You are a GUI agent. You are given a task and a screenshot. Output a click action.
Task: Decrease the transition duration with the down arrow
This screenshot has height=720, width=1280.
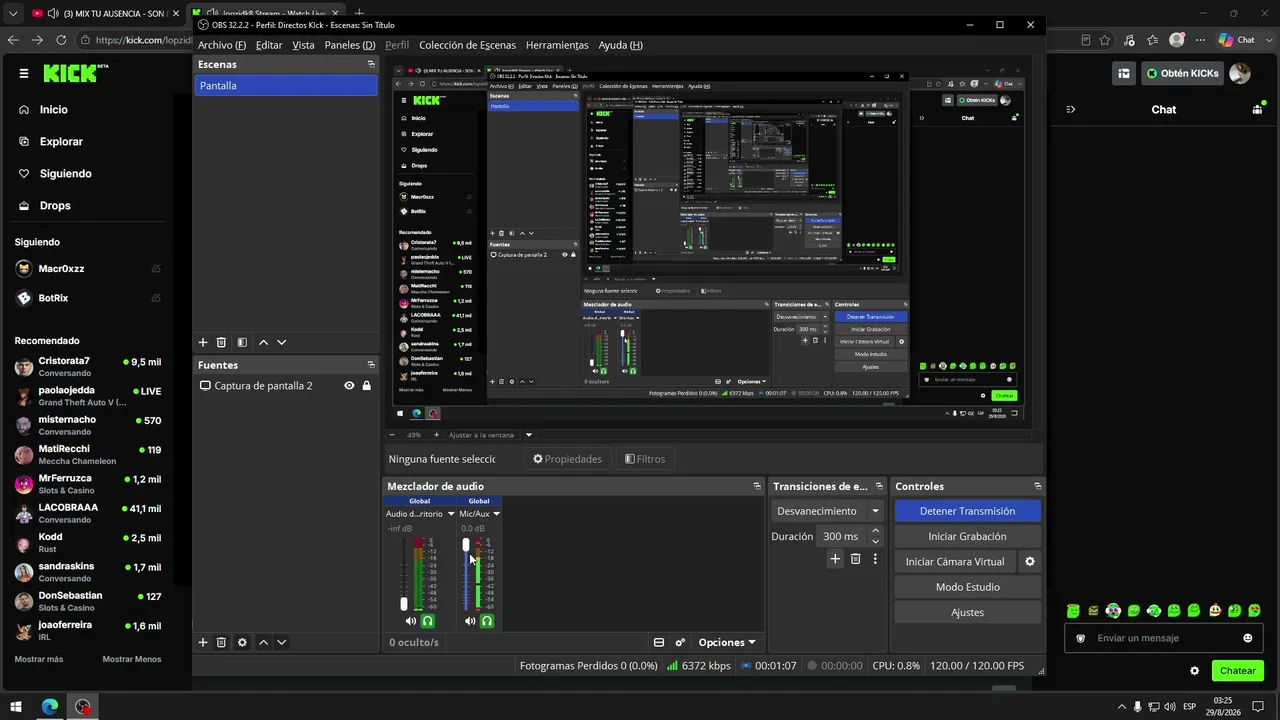[x=875, y=541]
